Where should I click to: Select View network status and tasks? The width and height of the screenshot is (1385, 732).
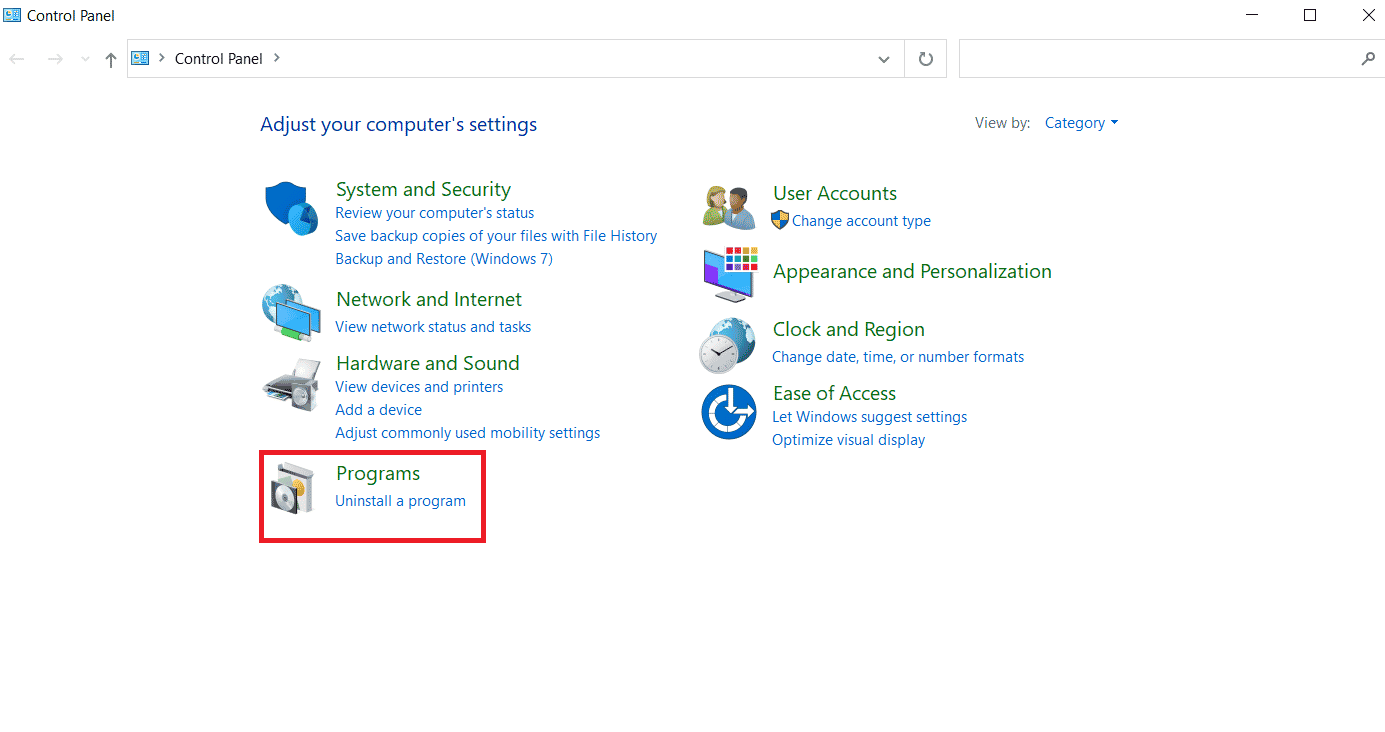[x=433, y=327]
